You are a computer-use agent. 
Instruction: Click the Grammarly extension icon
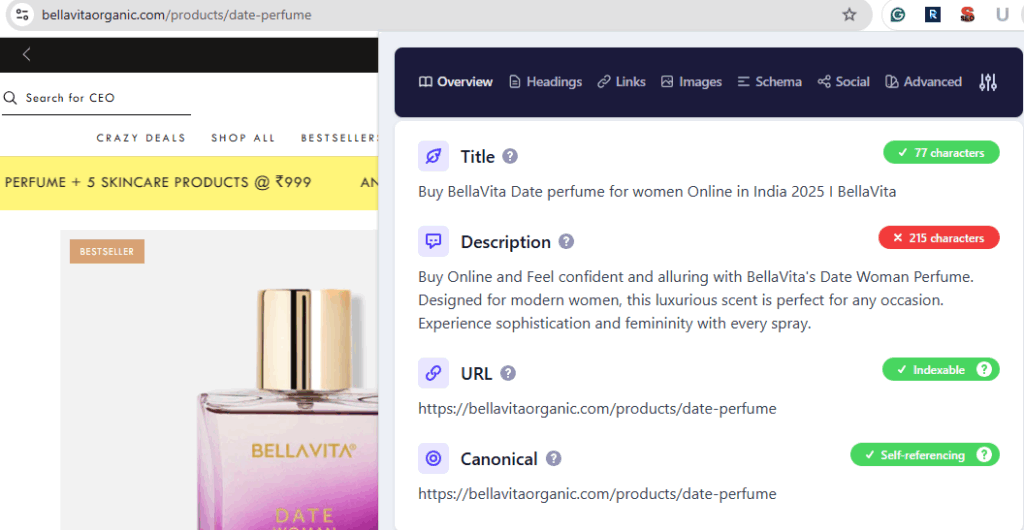(x=898, y=14)
